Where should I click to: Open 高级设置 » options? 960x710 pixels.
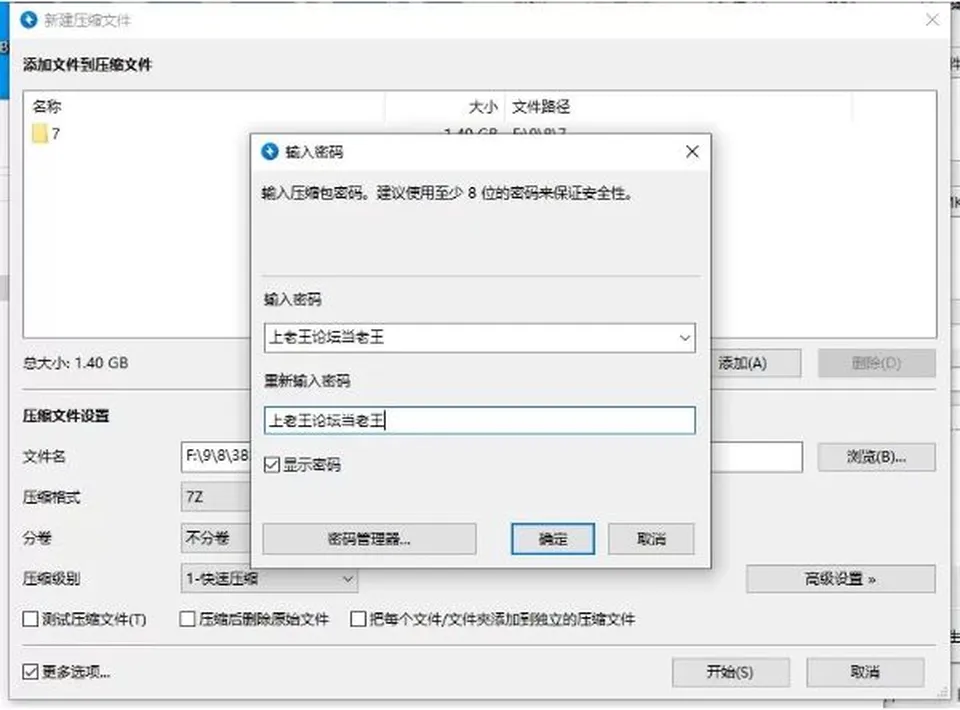click(841, 578)
